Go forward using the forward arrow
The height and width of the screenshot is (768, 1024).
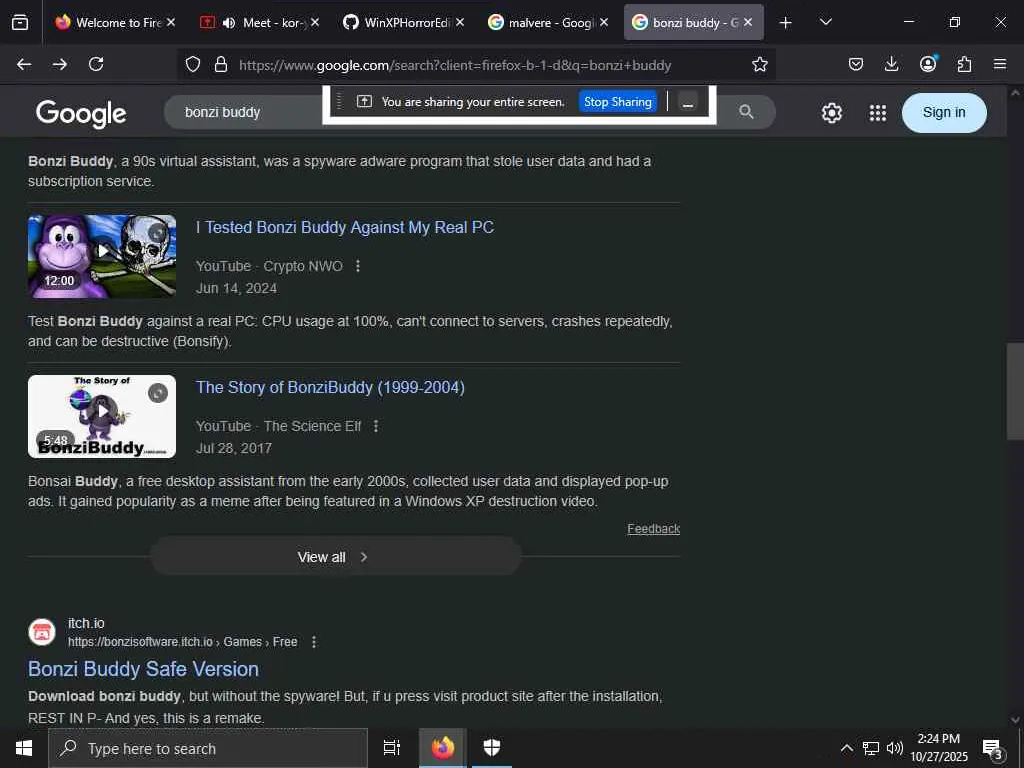(60, 64)
